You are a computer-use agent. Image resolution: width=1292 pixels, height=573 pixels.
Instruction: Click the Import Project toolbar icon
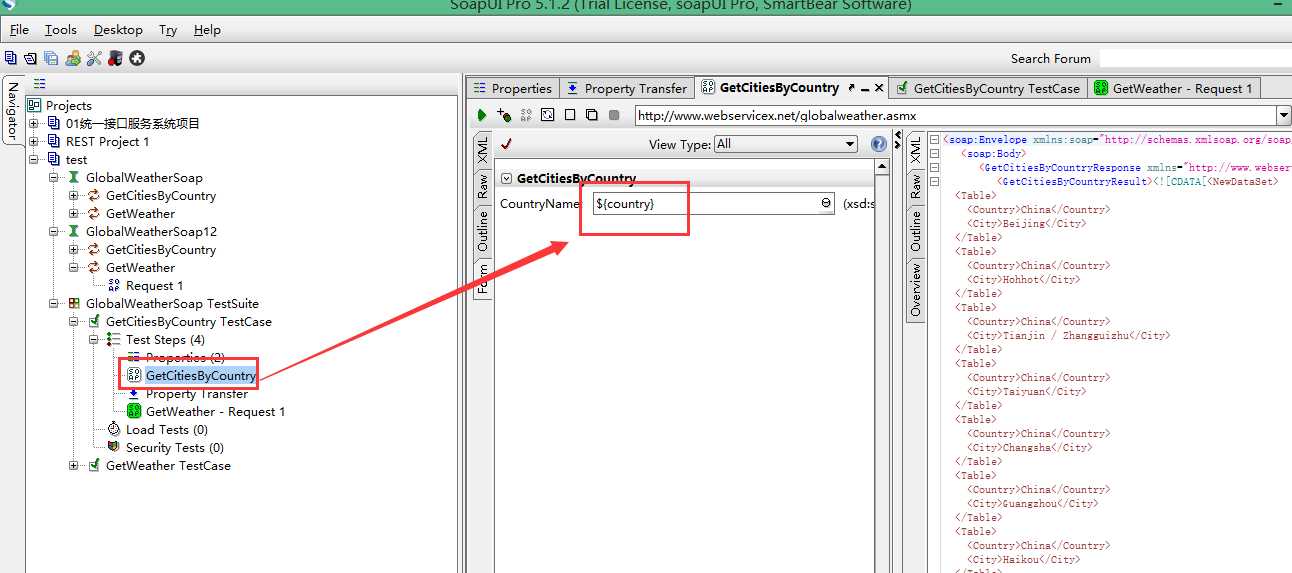(30, 58)
